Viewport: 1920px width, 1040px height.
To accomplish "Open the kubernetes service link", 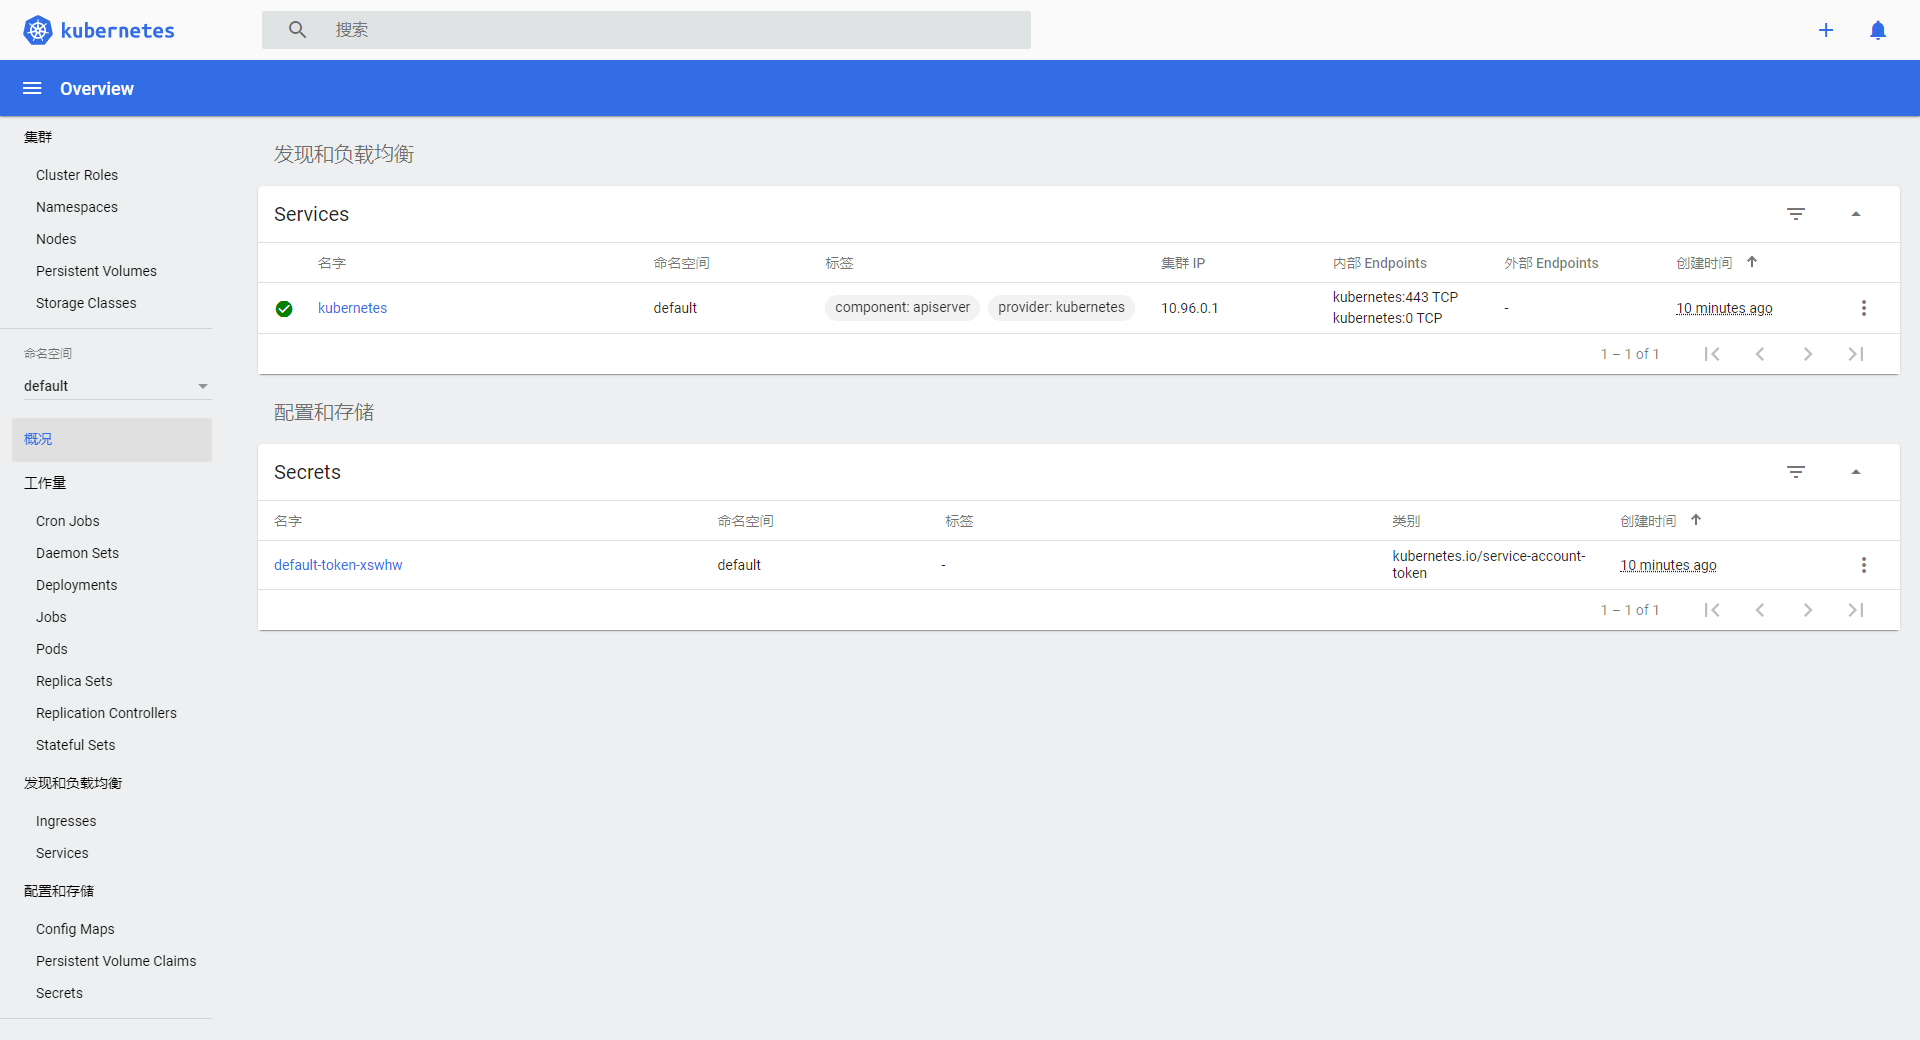I will (x=352, y=308).
